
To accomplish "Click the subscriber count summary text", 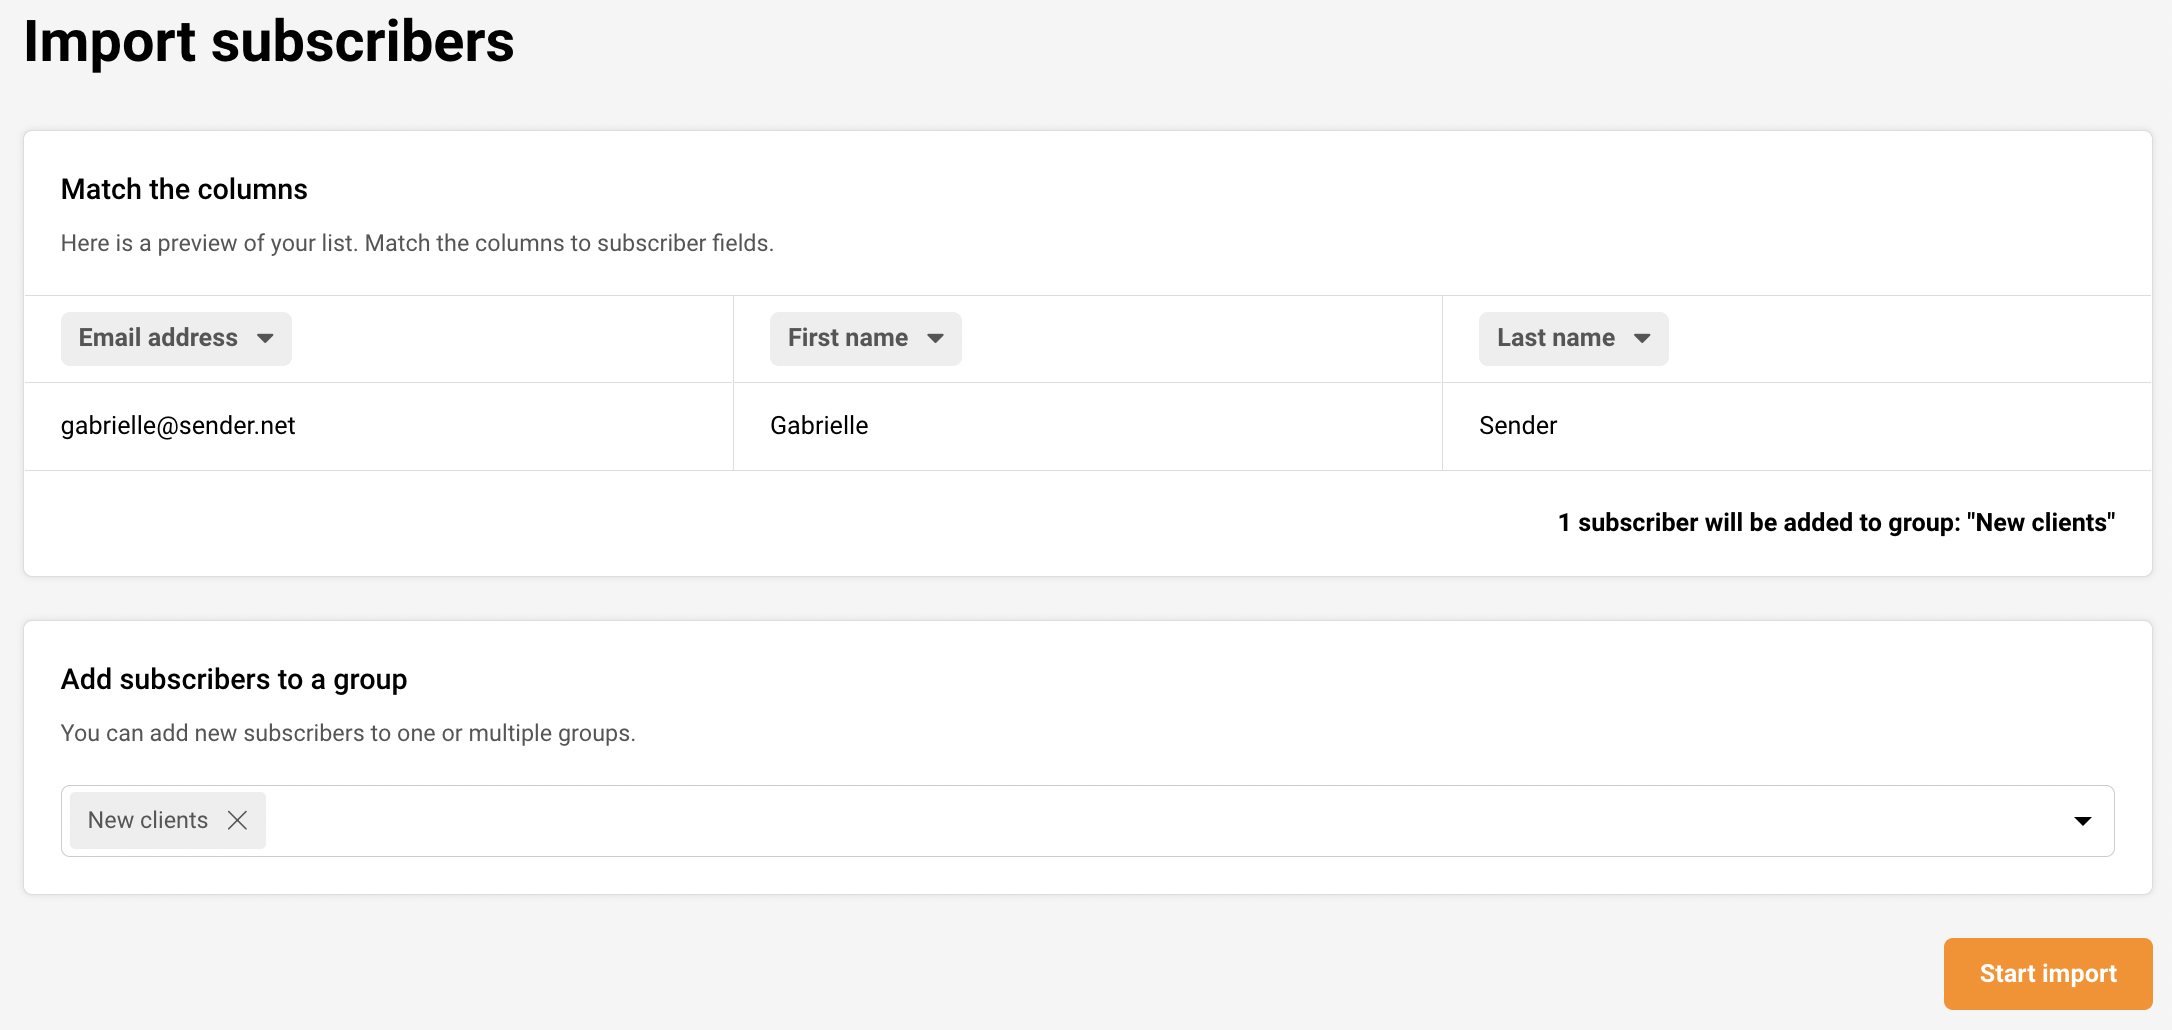I will pyautogui.click(x=1836, y=523).
